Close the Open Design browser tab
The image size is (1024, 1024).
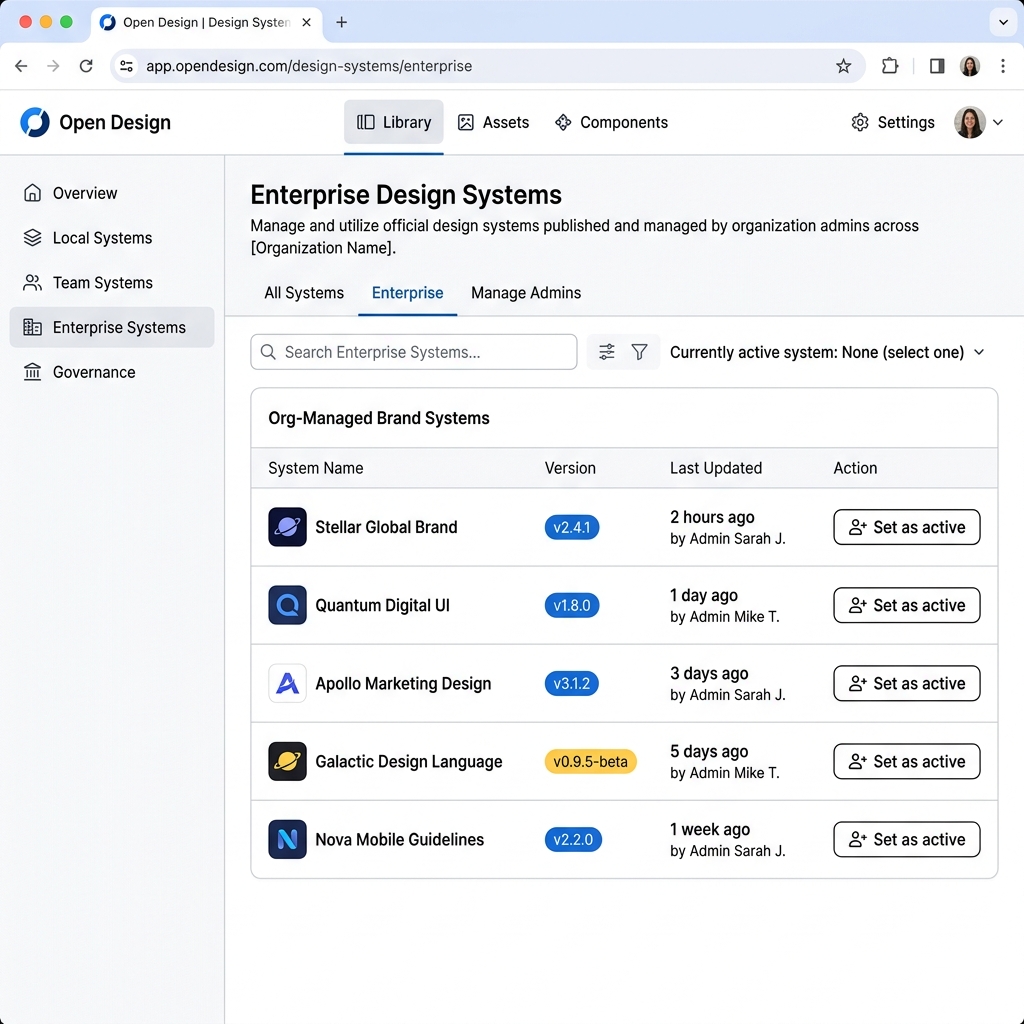pyautogui.click(x=306, y=22)
